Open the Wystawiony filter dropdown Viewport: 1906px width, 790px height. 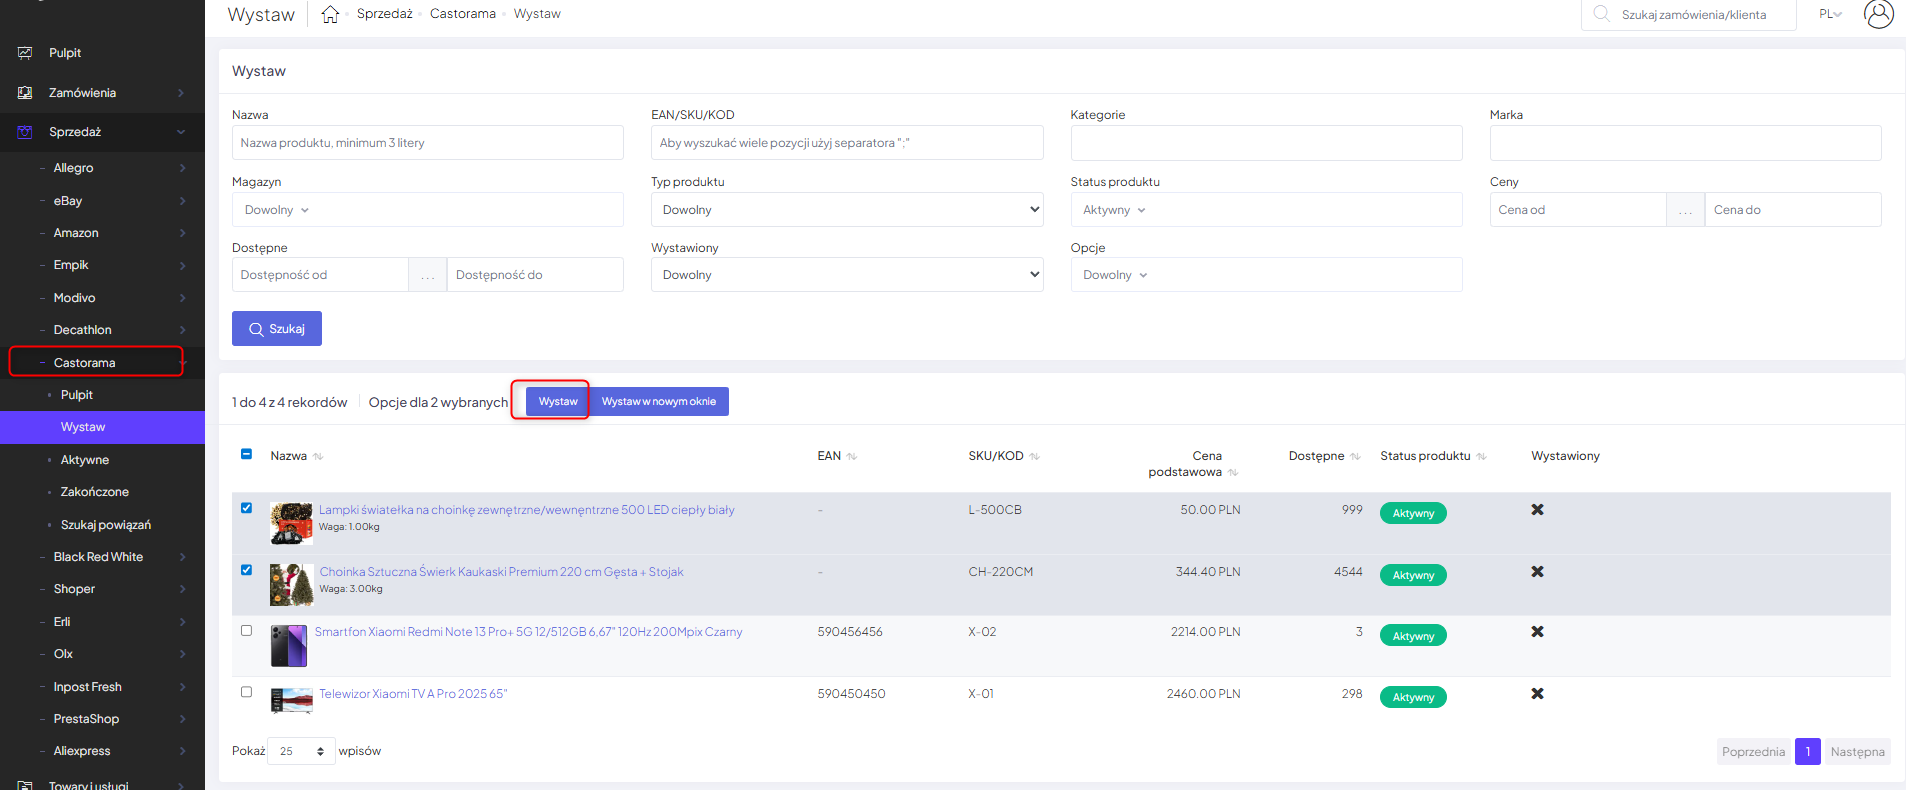(x=846, y=275)
